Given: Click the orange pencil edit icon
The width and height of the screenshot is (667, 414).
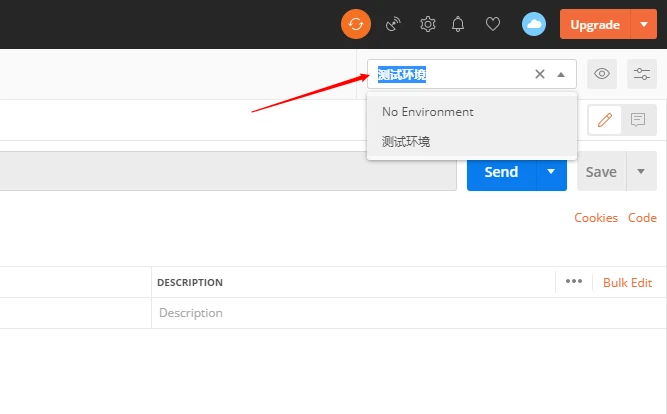Looking at the screenshot, I should (604, 120).
